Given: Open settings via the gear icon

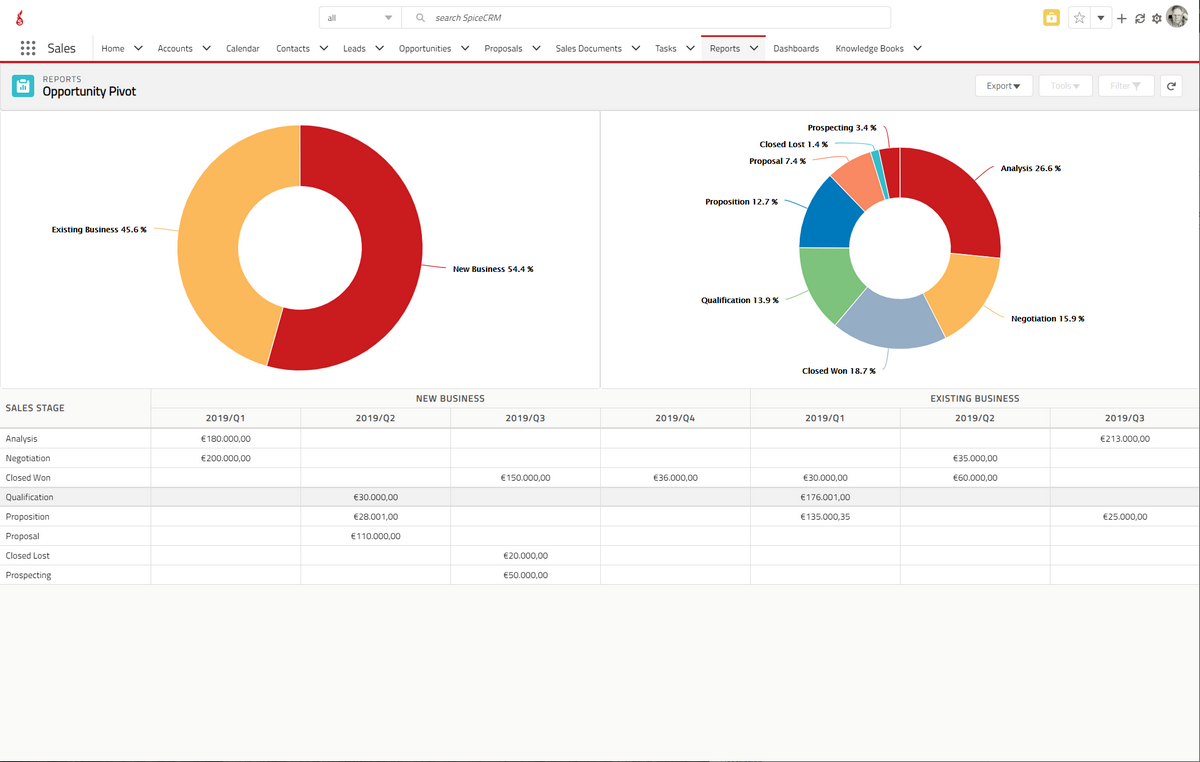Looking at the screenshot, I should 1157,18.
